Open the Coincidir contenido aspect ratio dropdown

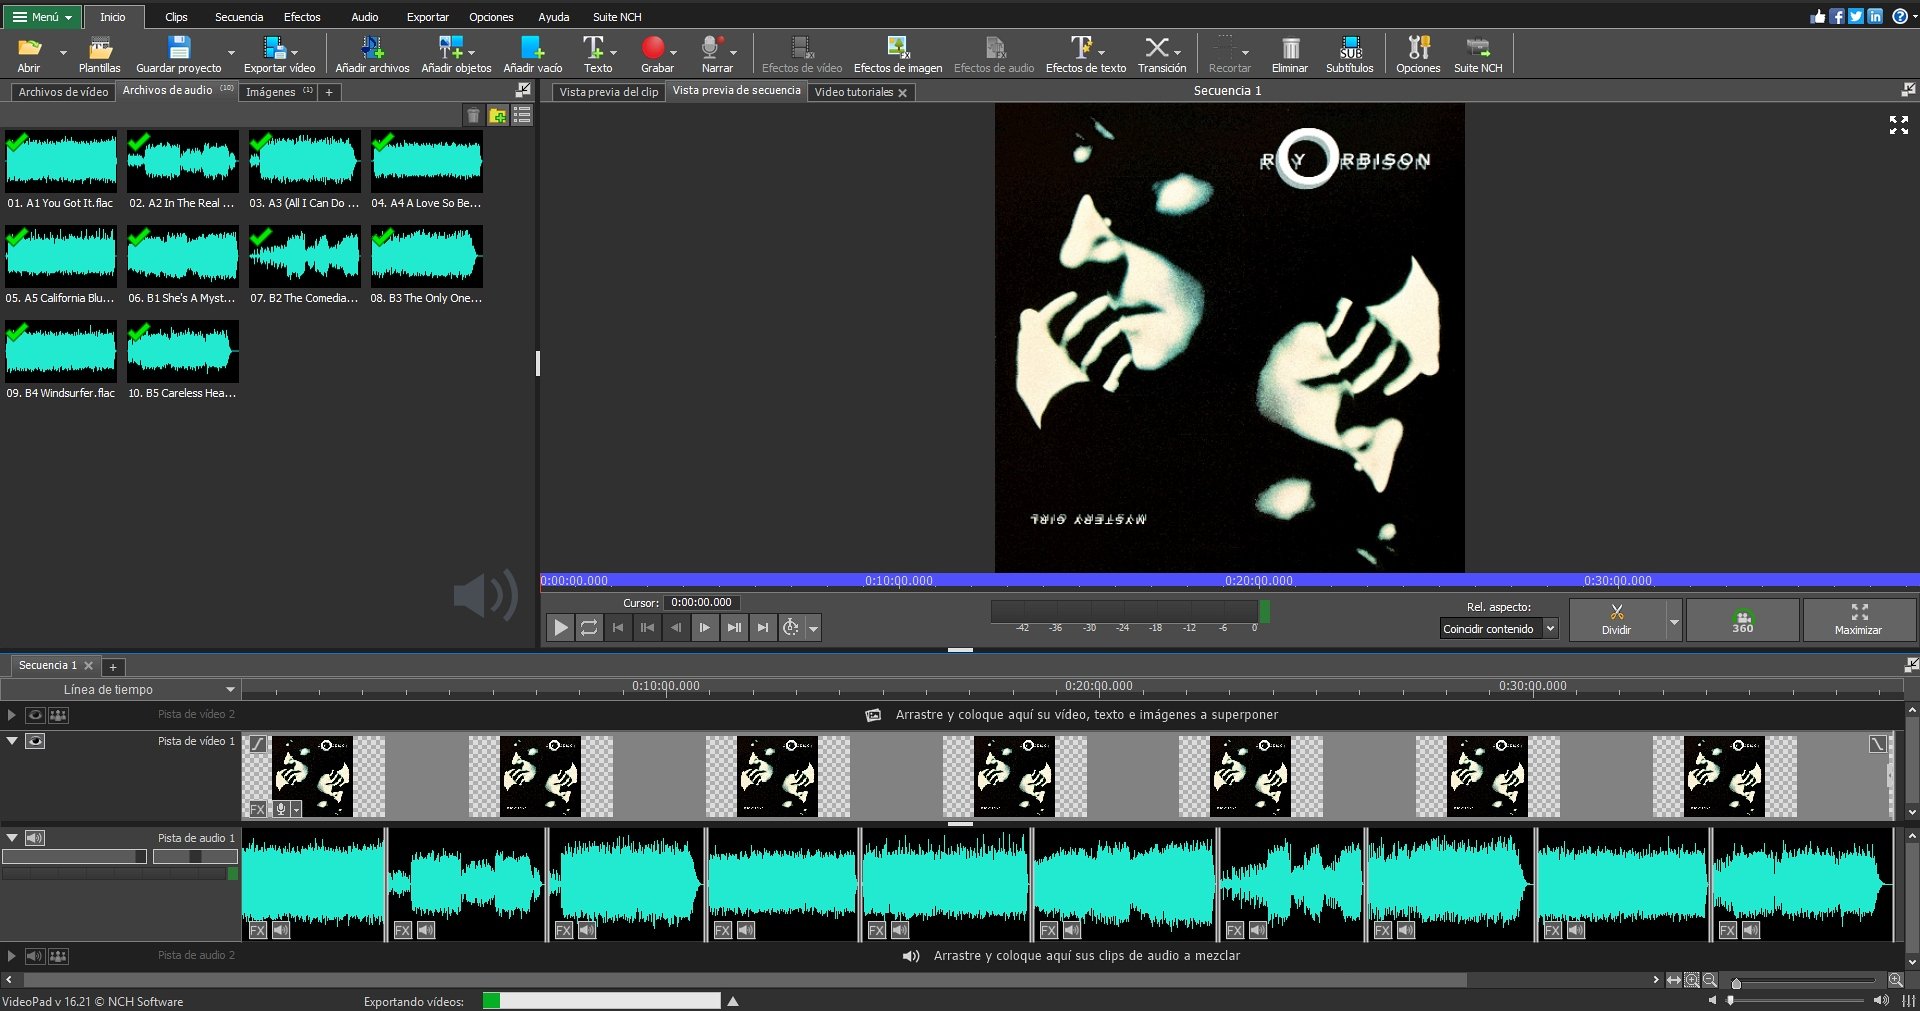(1498, 629)
